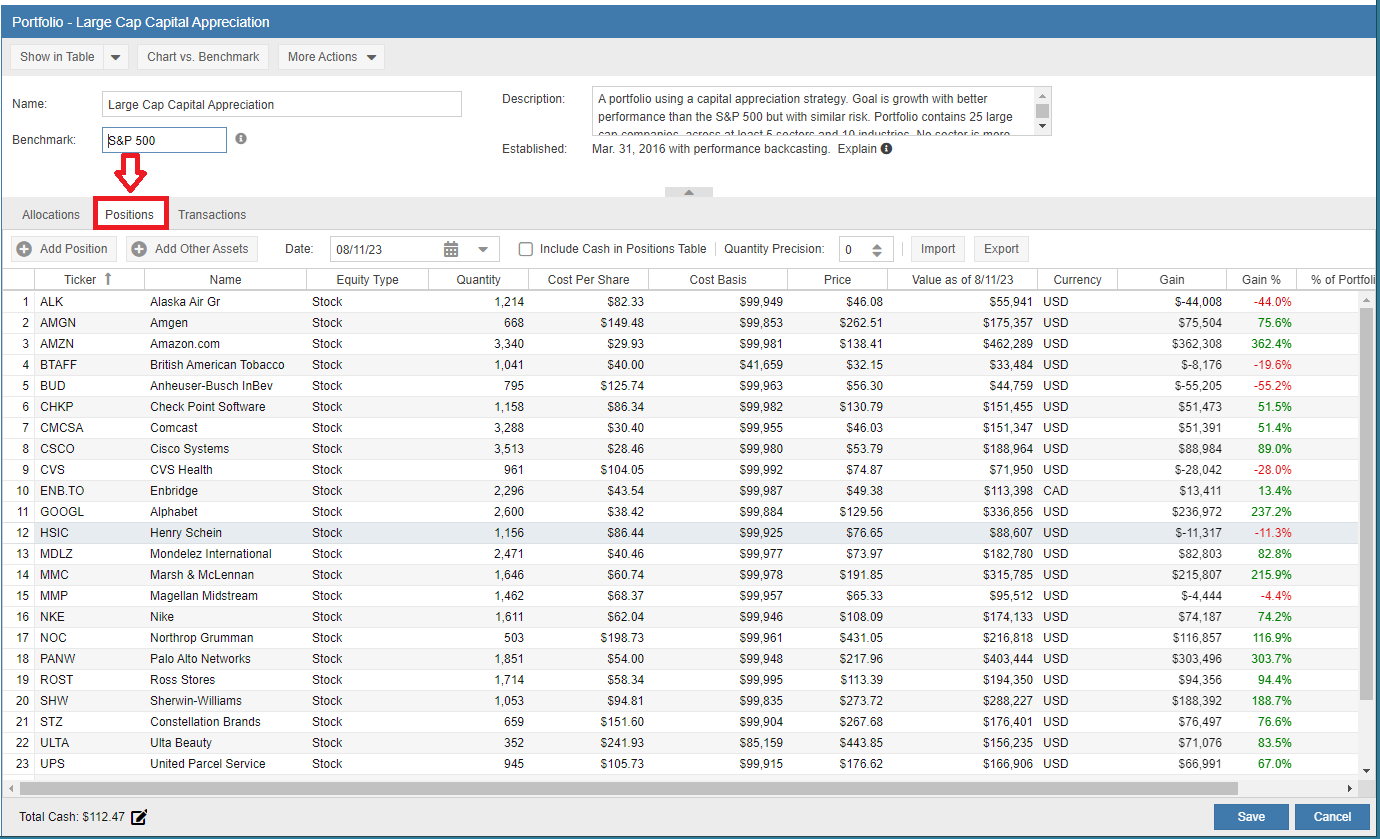This screenshot has height=839, width=1380.
Task: Open the Transactions tab
Action: (x=212, y=215)
